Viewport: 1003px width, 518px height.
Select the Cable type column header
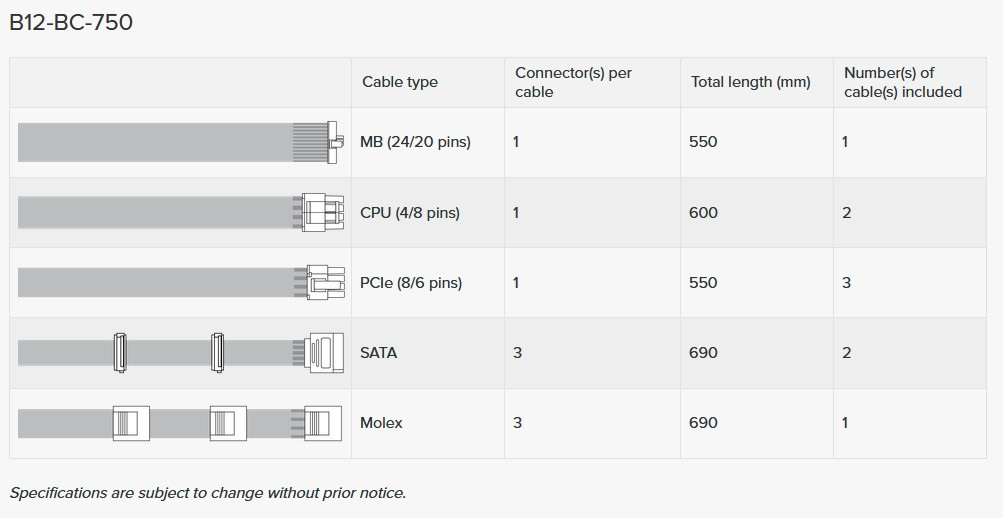(400, 82)
